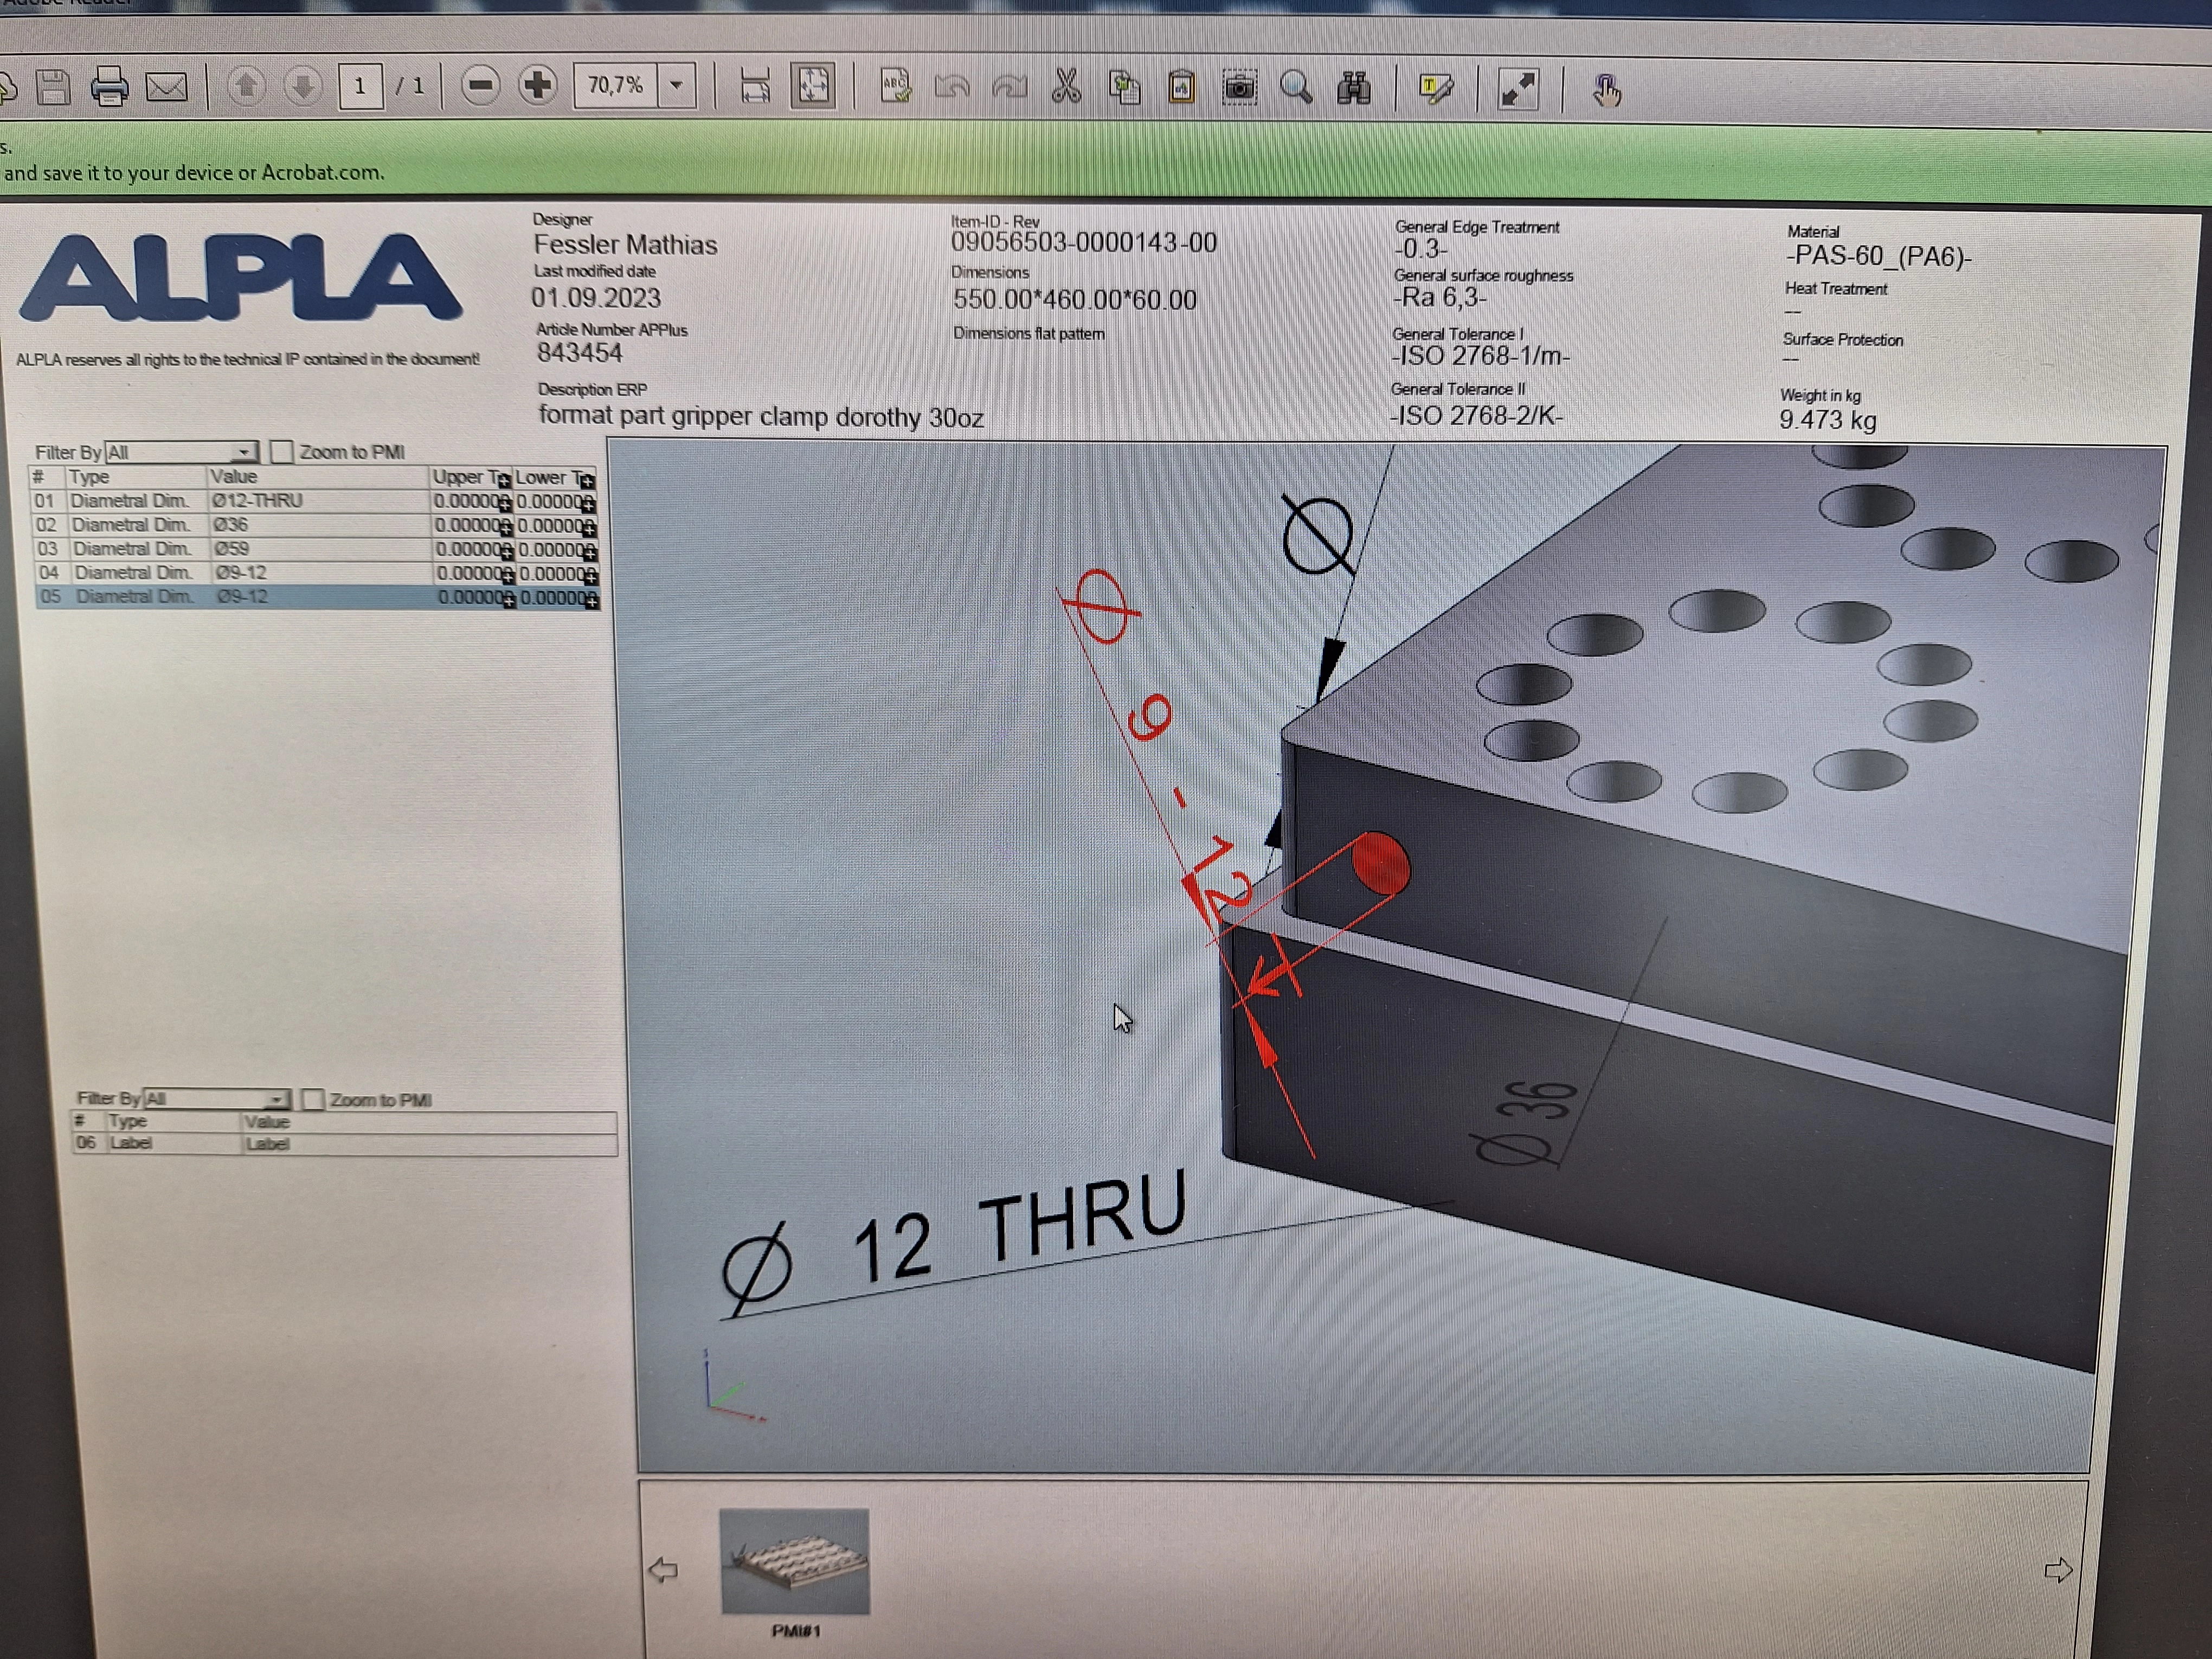Enable upper Zoom to PMI checkbox

tap(283, 452)
